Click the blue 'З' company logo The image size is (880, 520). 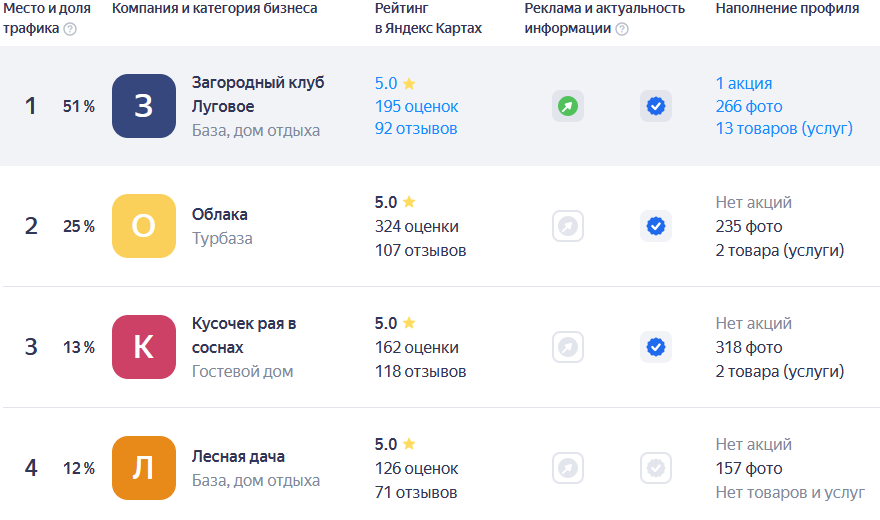click(x=144, y=106)
